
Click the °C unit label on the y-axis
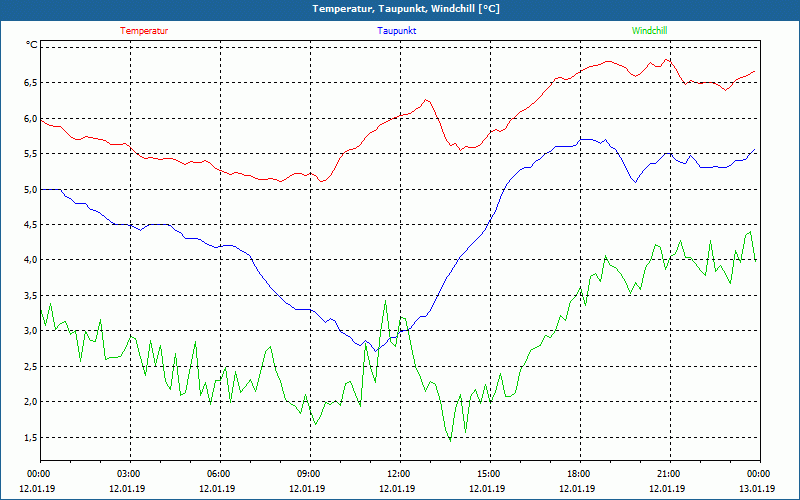click(32, 45)
